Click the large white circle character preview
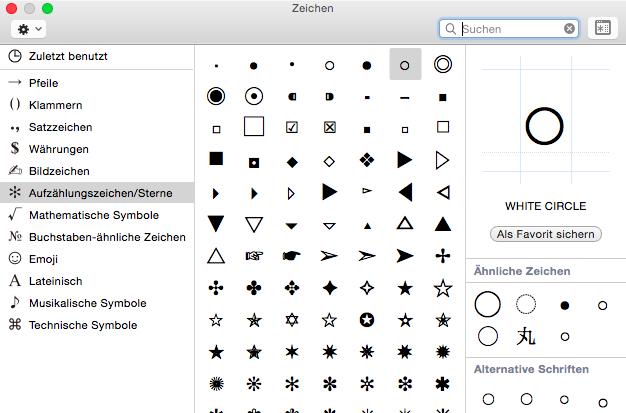The width and height of the screenshot is (626, 413). (x=545, y=126)
